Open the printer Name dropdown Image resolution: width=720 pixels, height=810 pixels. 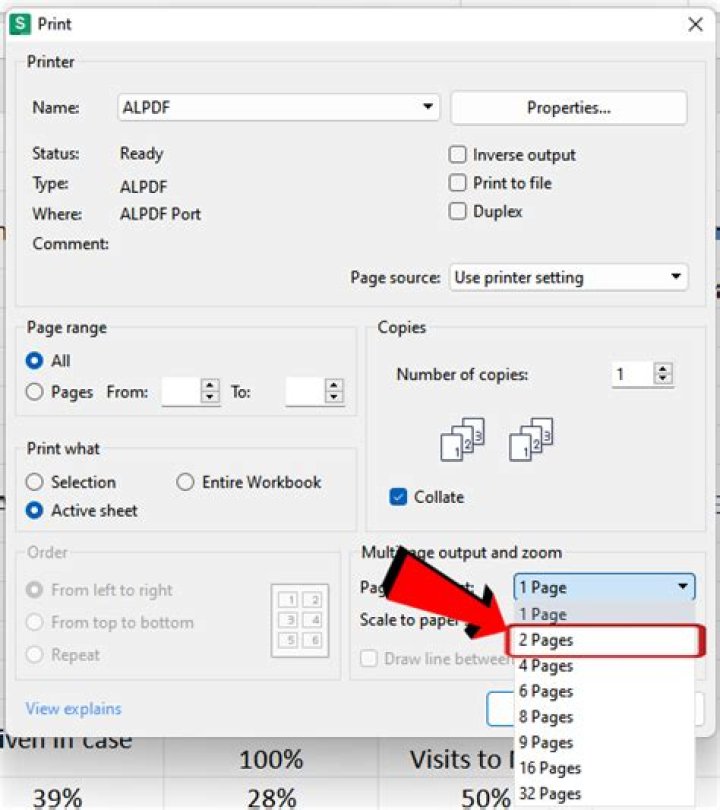coord(278,107)
